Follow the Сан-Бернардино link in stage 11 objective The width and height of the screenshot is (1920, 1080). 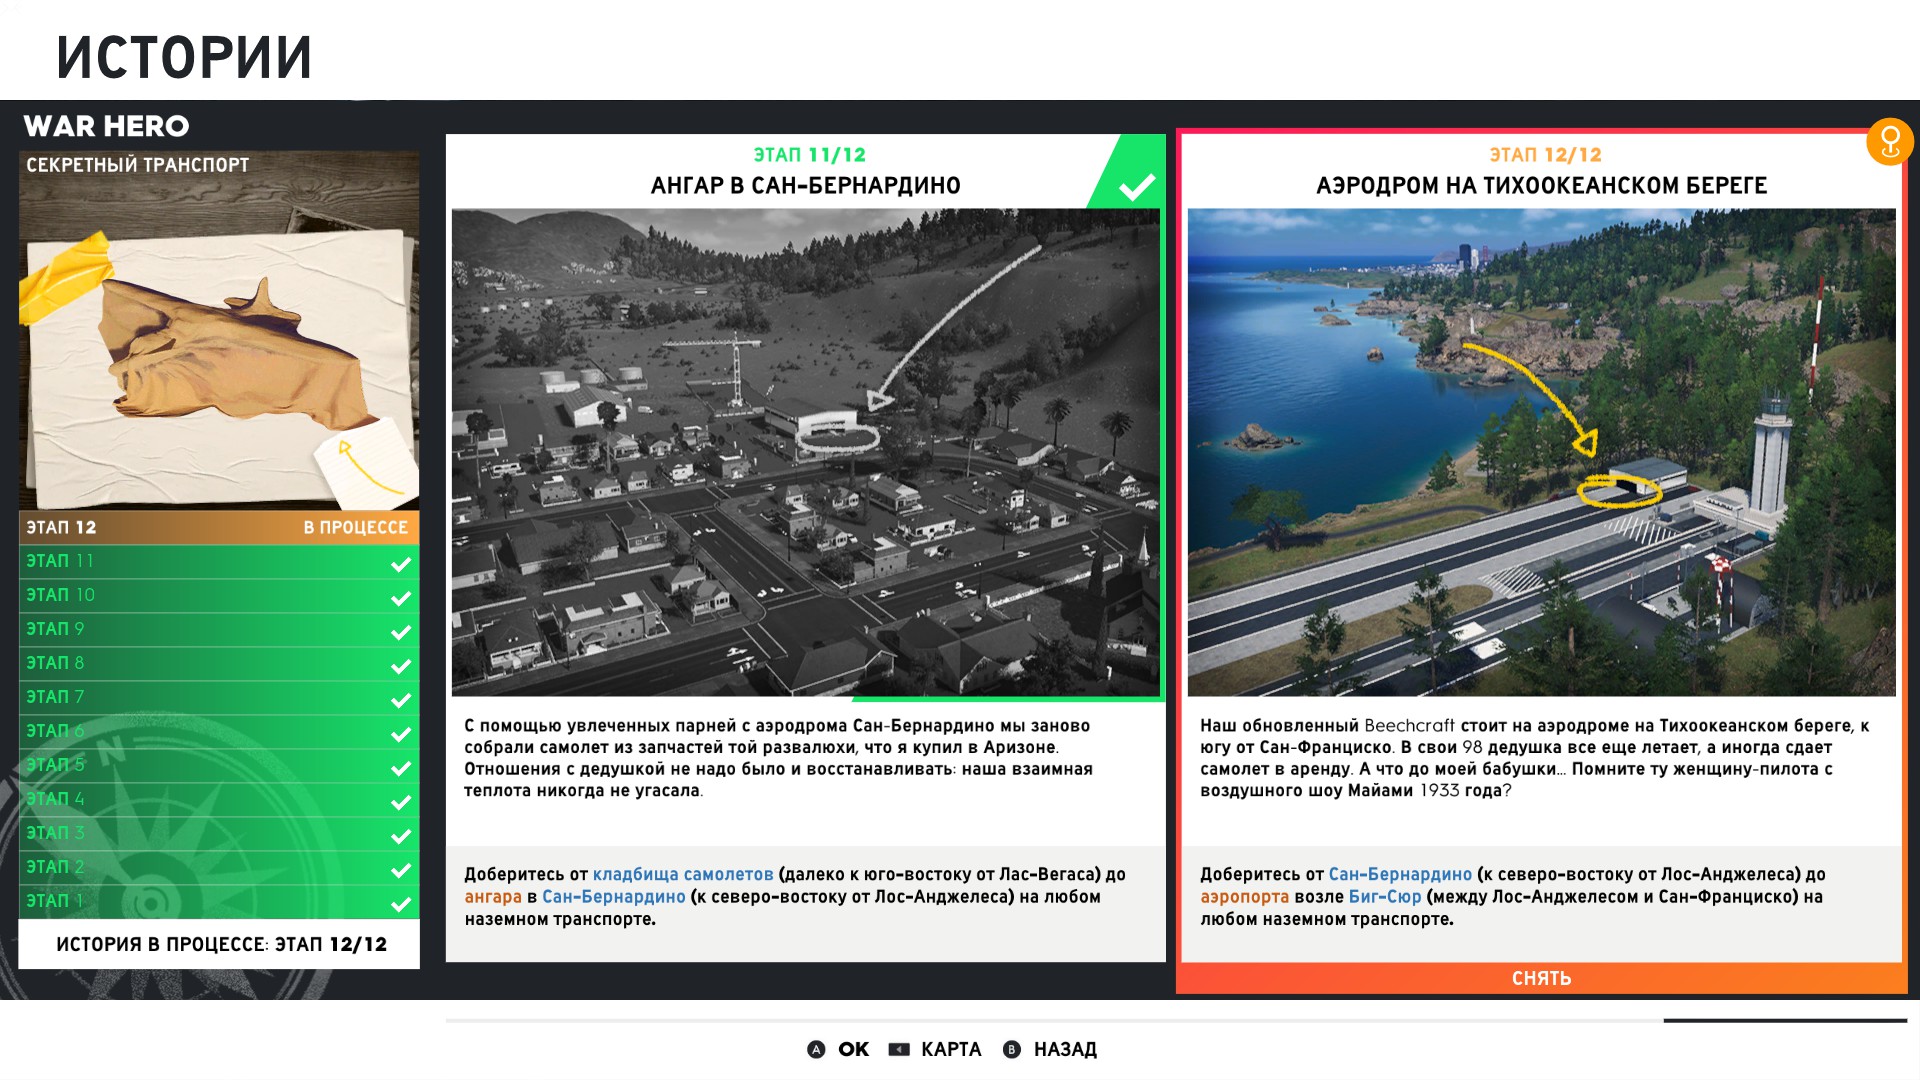[614, 897]
